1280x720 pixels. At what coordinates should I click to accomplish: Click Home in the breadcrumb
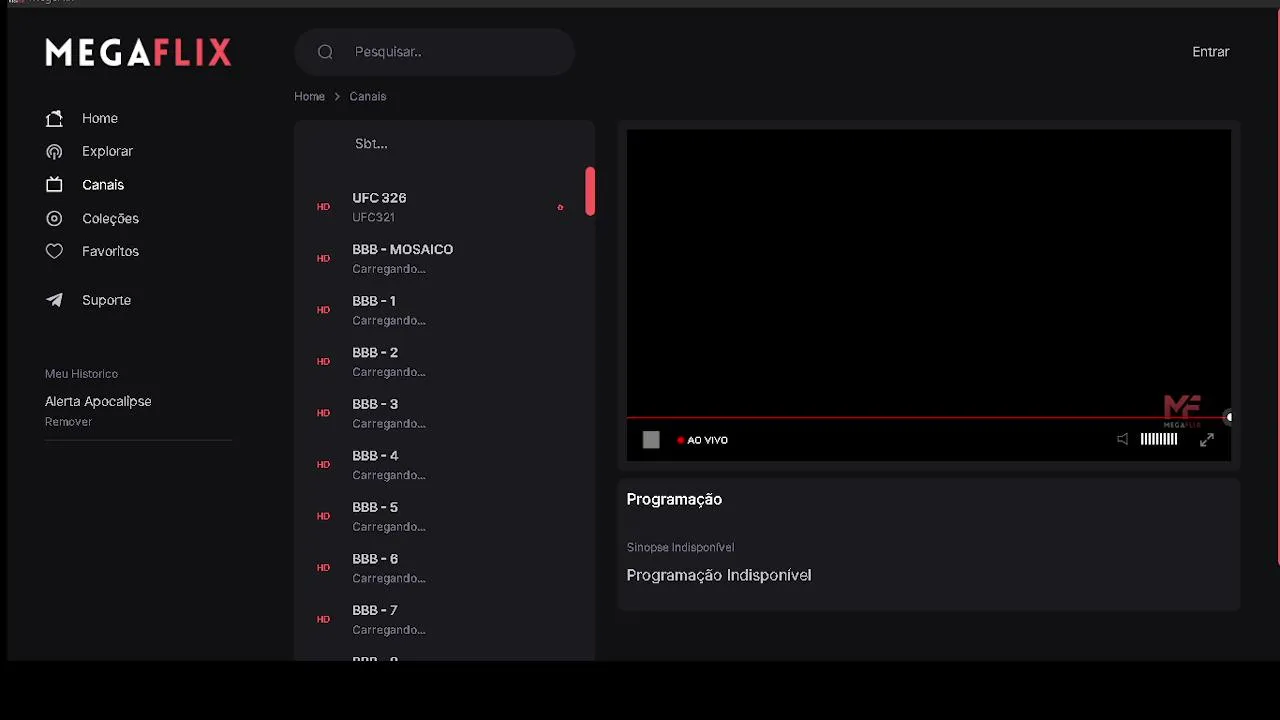(309, 96)
